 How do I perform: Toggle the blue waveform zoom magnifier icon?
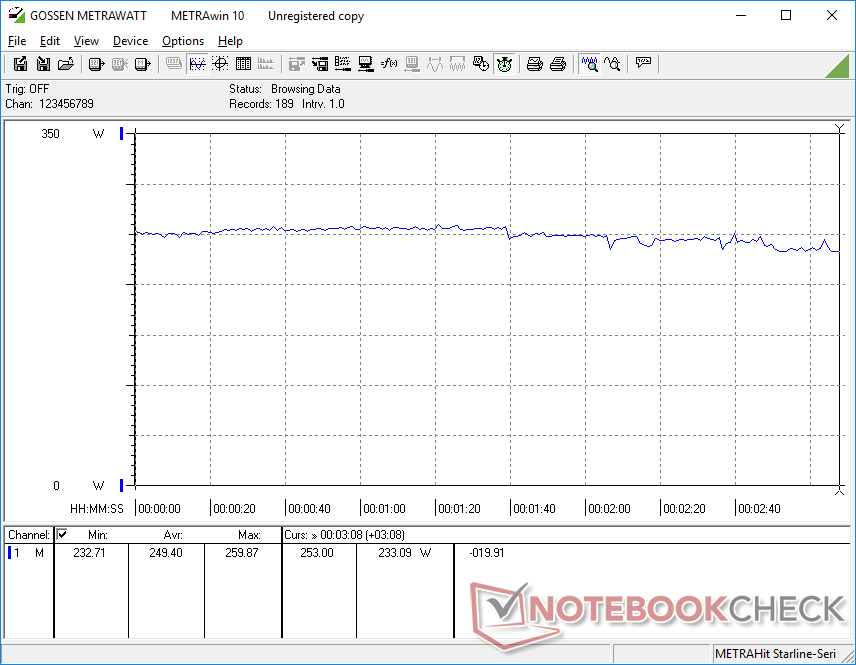pos(590,64)
